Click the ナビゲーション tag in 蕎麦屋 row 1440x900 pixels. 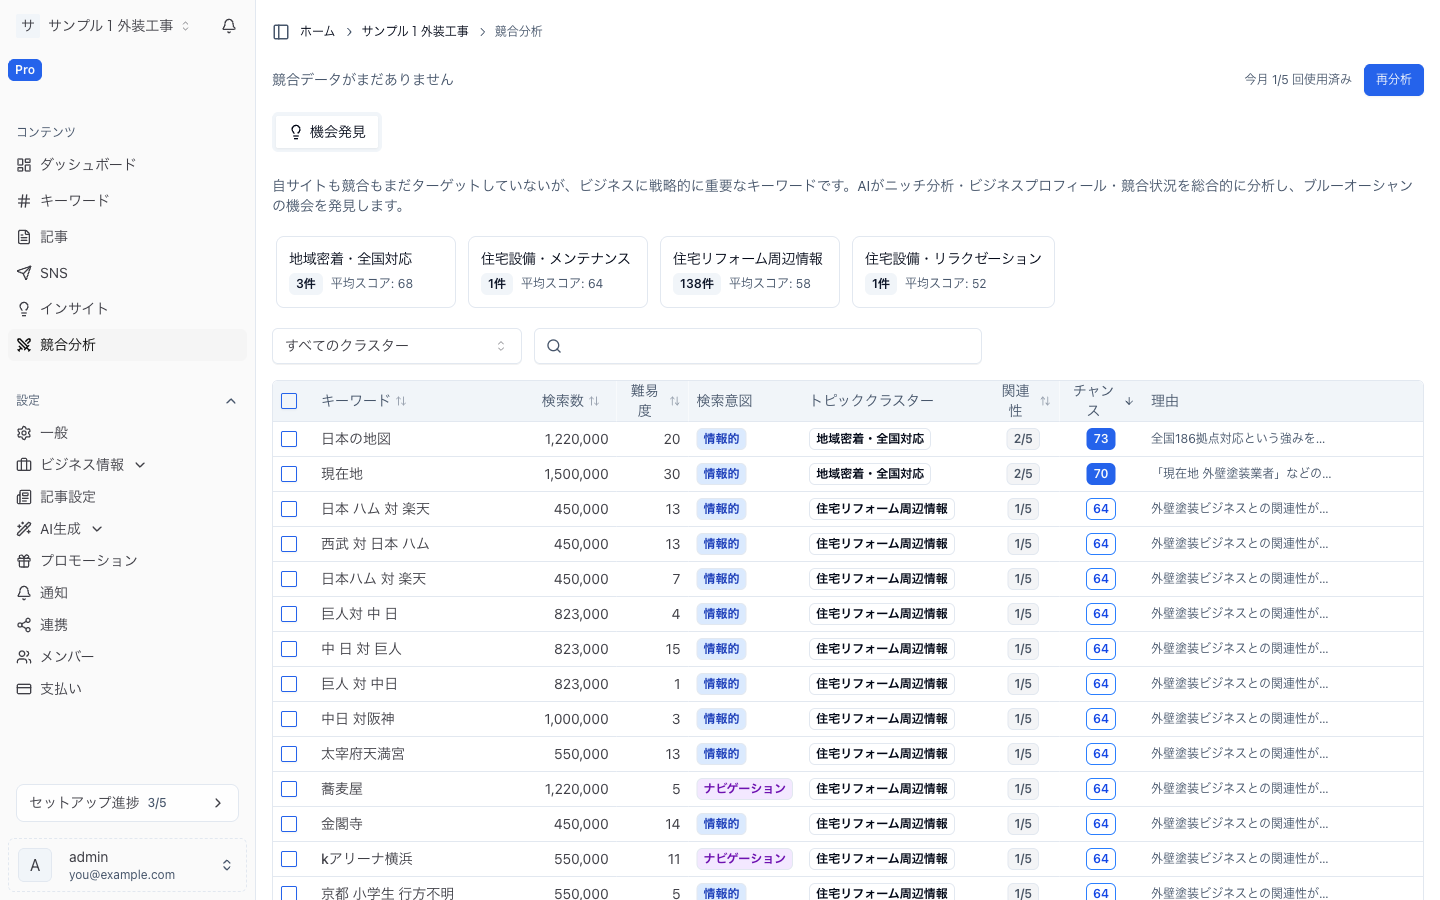(745, 789)
